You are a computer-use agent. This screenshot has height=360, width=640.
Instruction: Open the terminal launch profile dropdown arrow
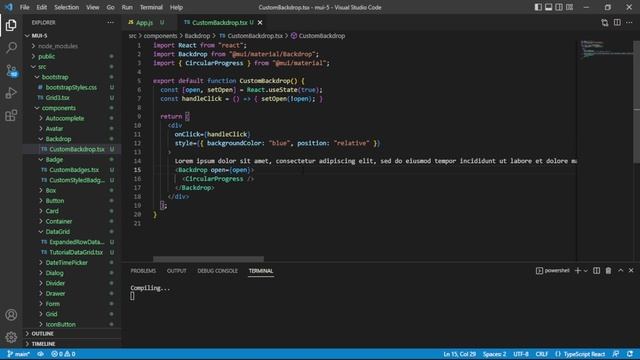pyautogui.click(x=585, y=271)
